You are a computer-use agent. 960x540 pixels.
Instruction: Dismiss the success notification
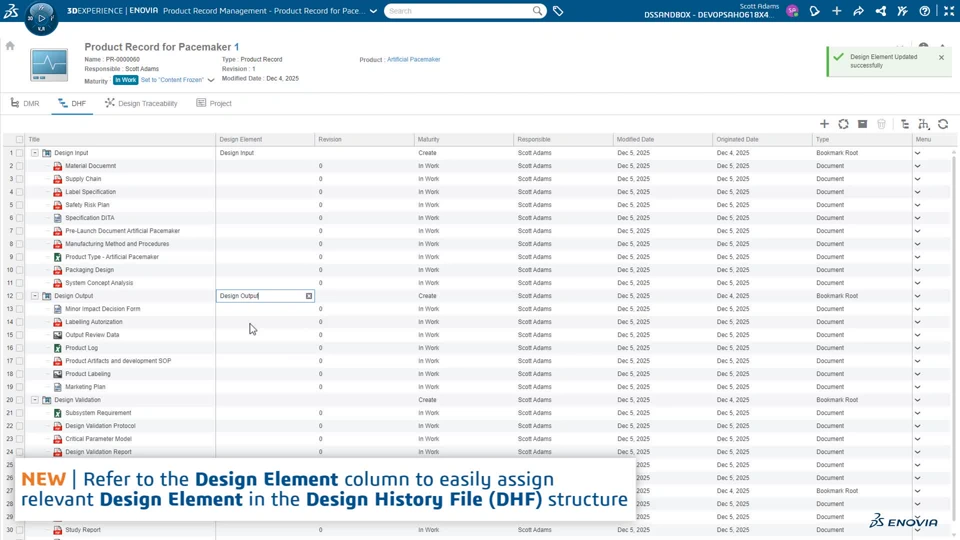tap(941, 57)
